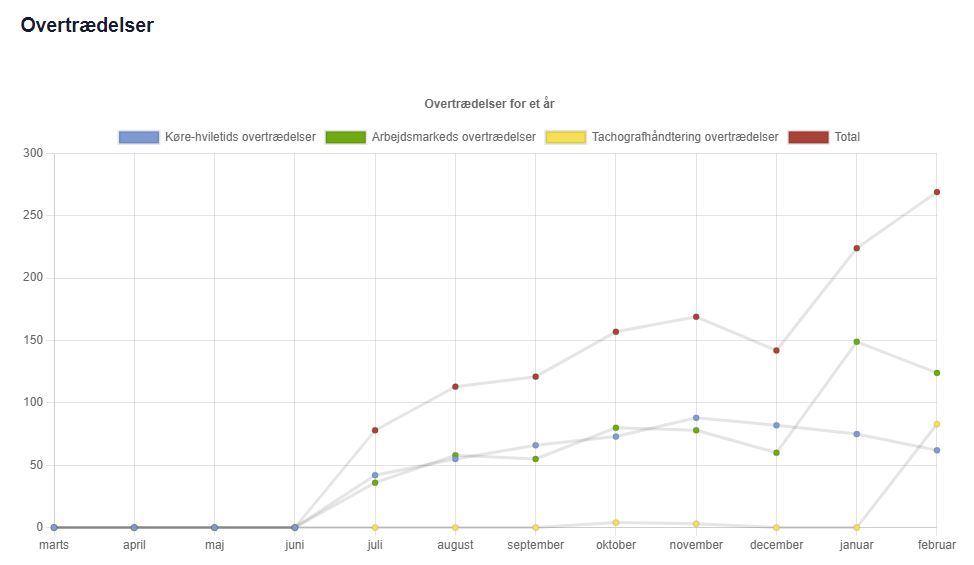Click the yellow Tachografhåndtering point for oktober
Viewport: 974px width, 565px height.
(x=616, y=522)
